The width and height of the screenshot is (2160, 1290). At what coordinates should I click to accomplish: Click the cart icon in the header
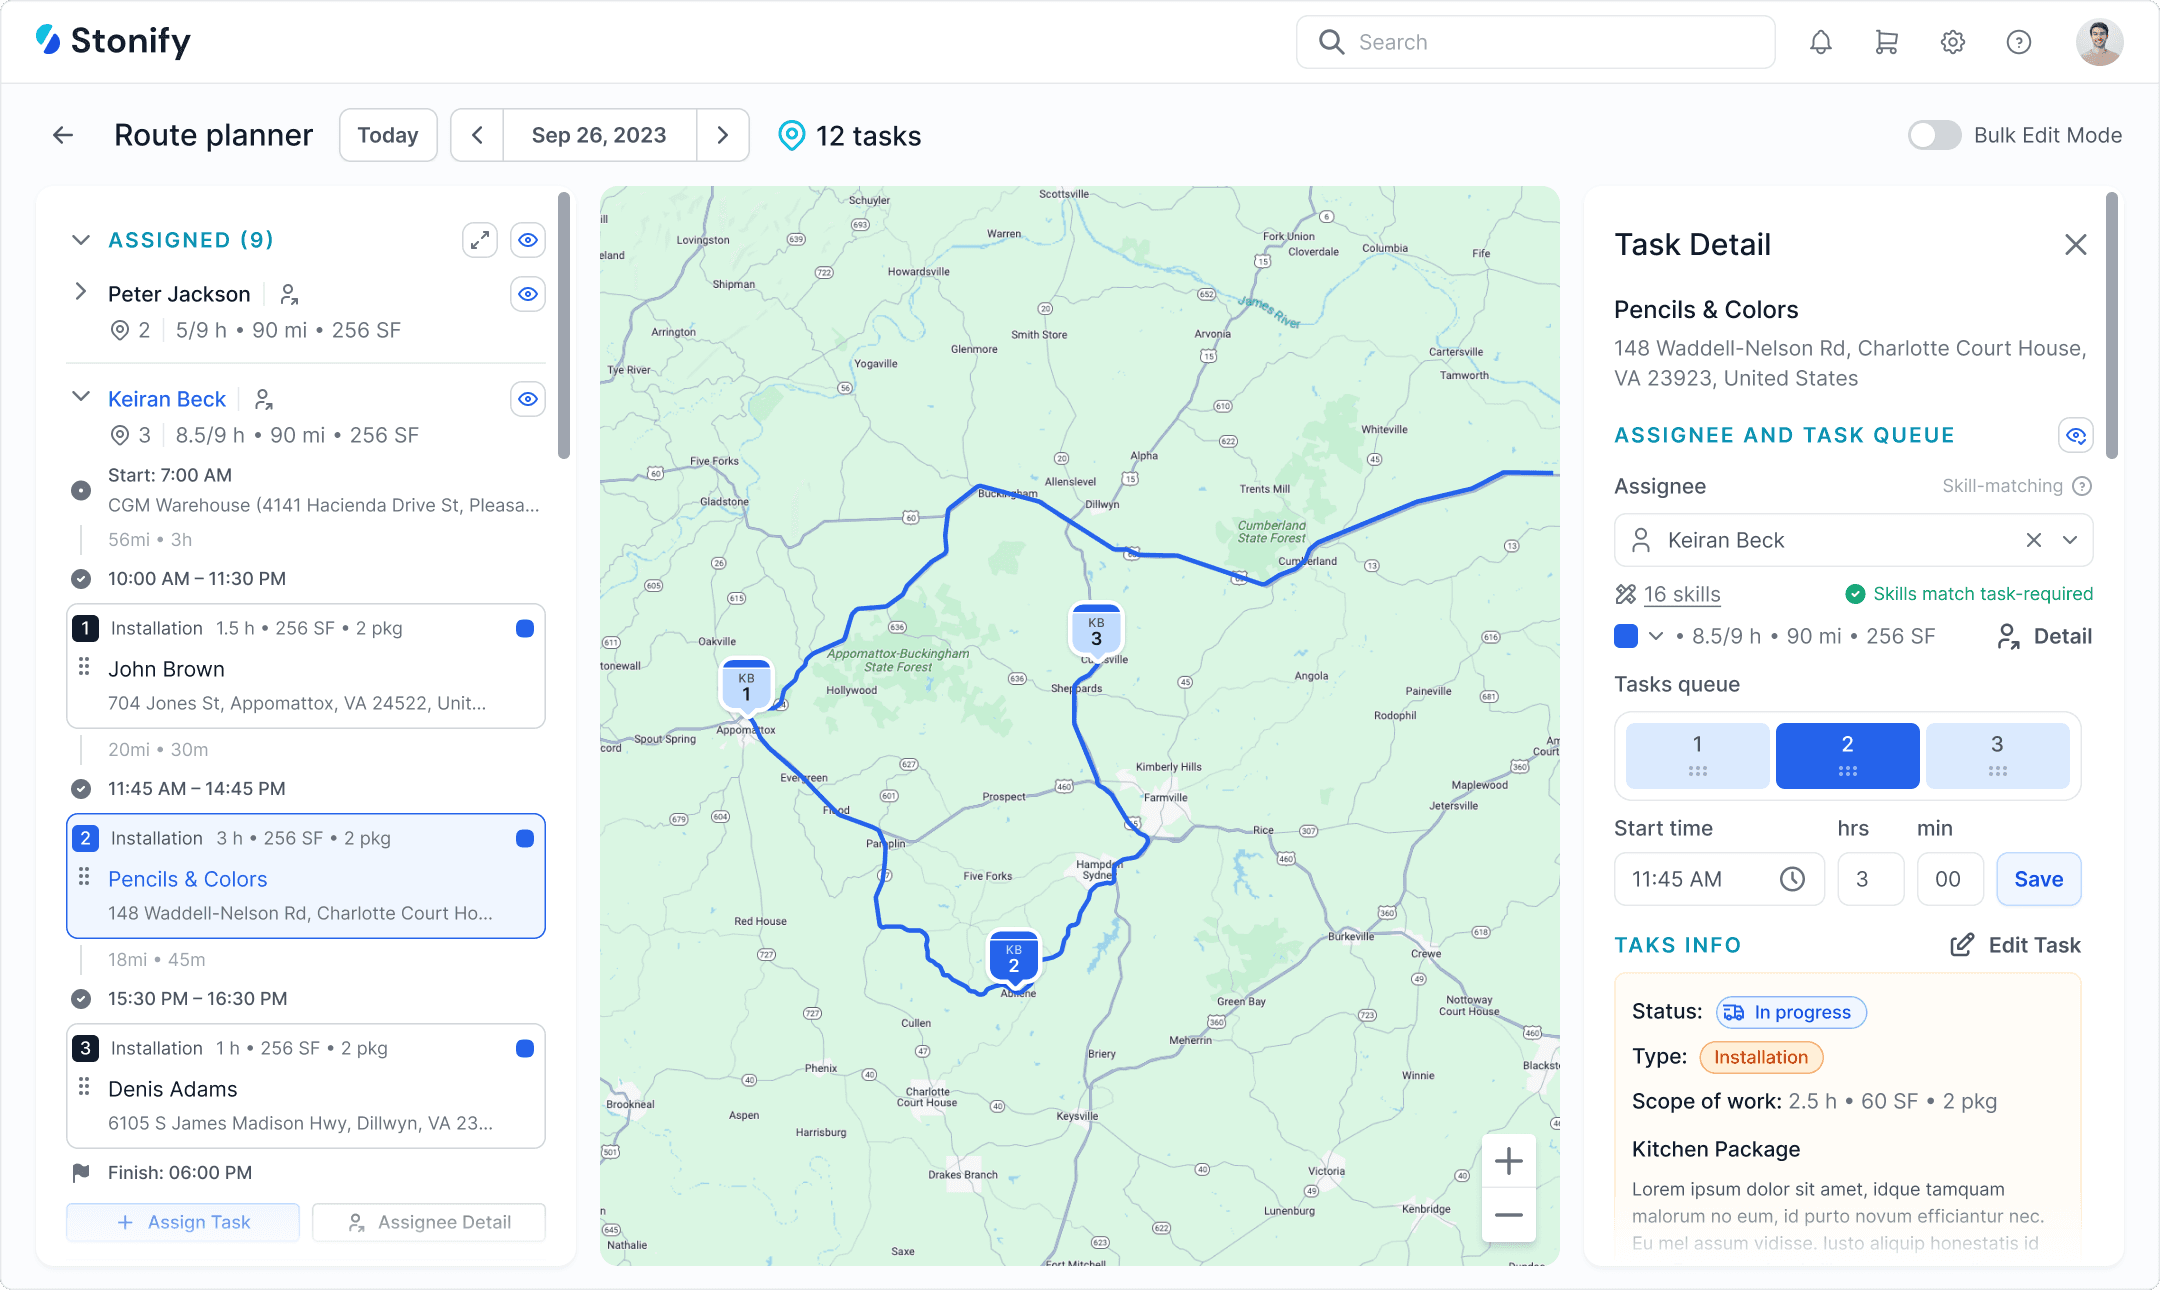1887,42
